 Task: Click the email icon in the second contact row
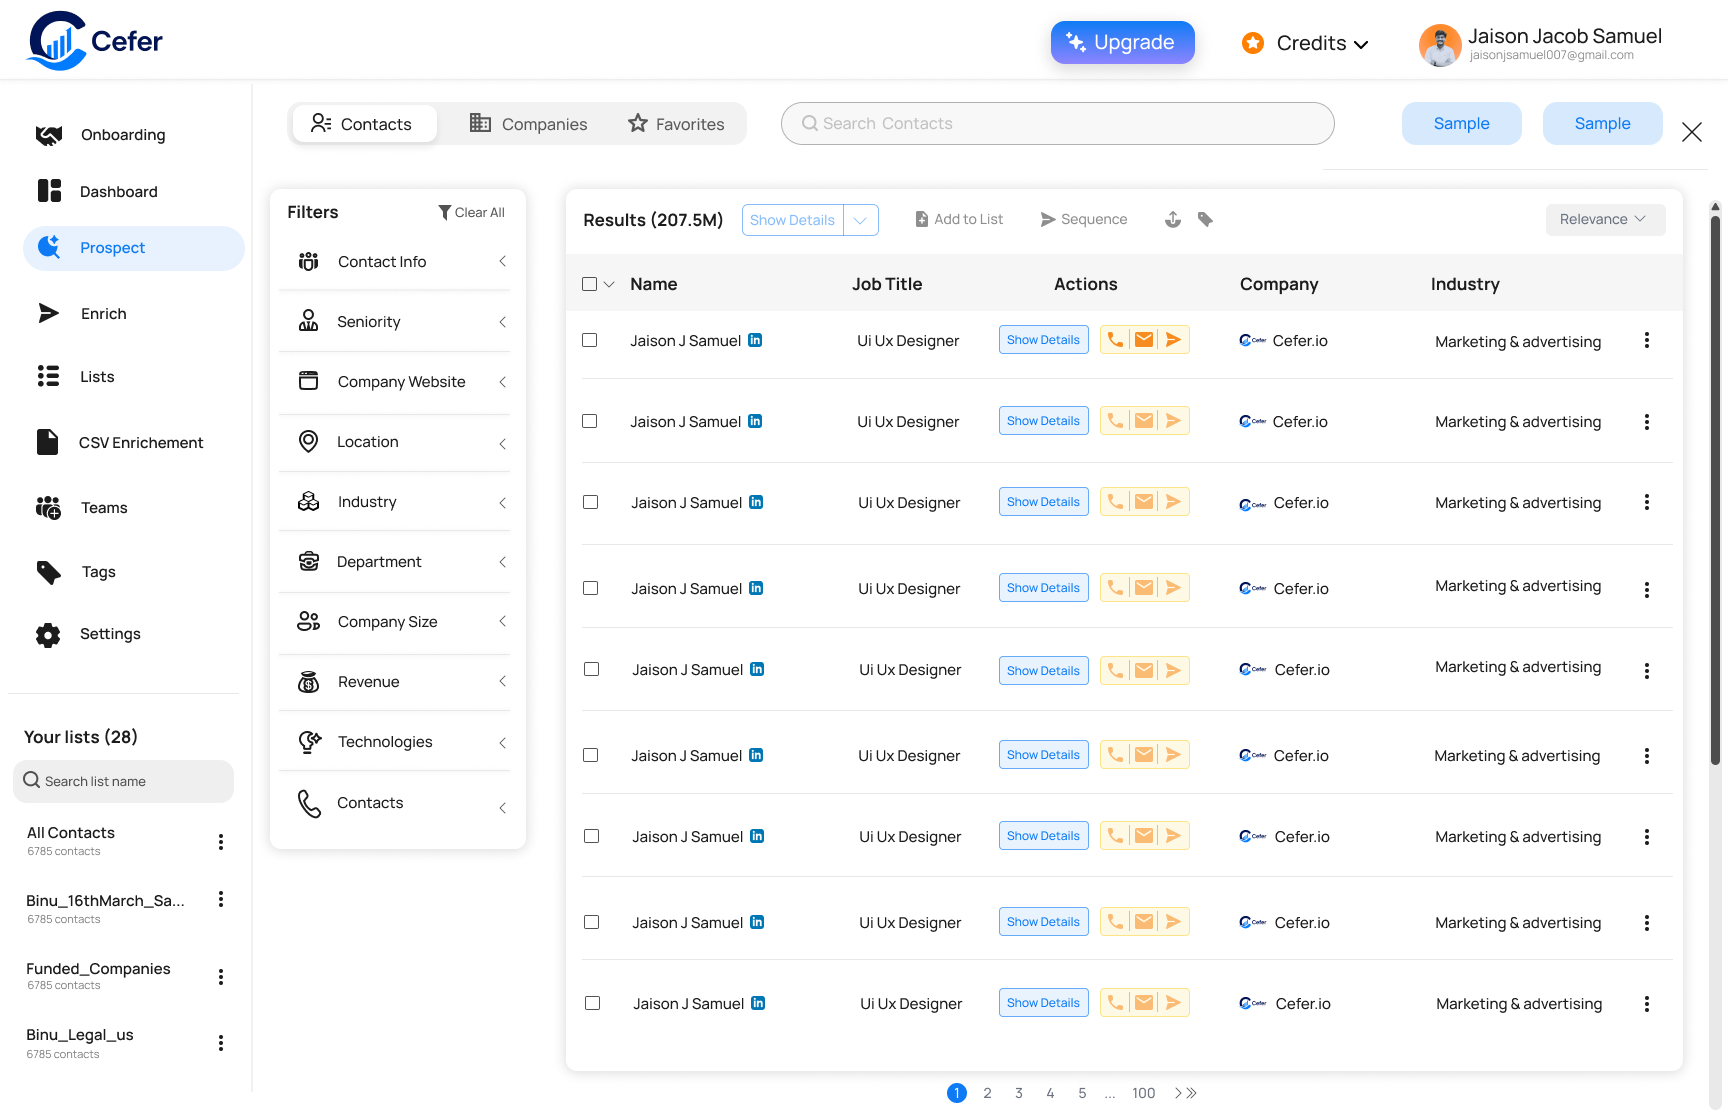click(1144, 421)
